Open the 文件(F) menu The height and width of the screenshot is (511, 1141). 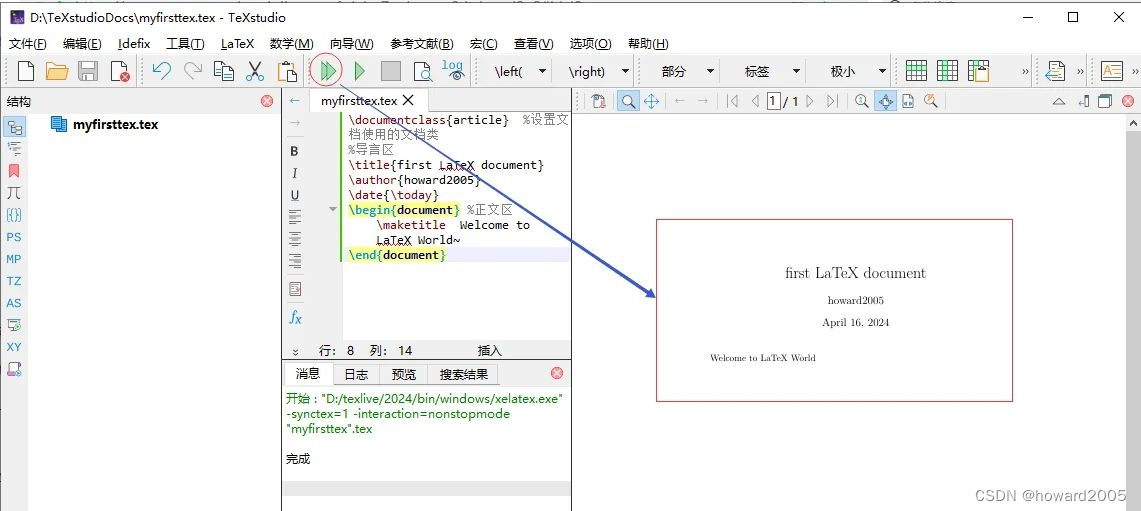pos(28,44)
